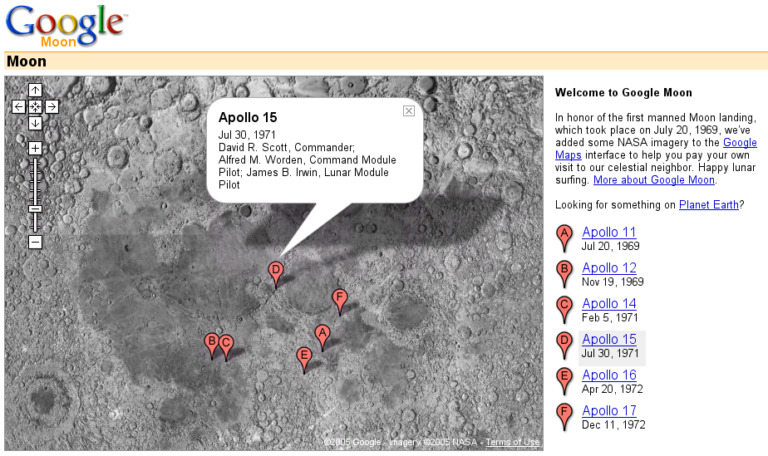Click map marker B on the moon
Image resolution: width=768 pixels, height=456 pixels.
point(211,343)
